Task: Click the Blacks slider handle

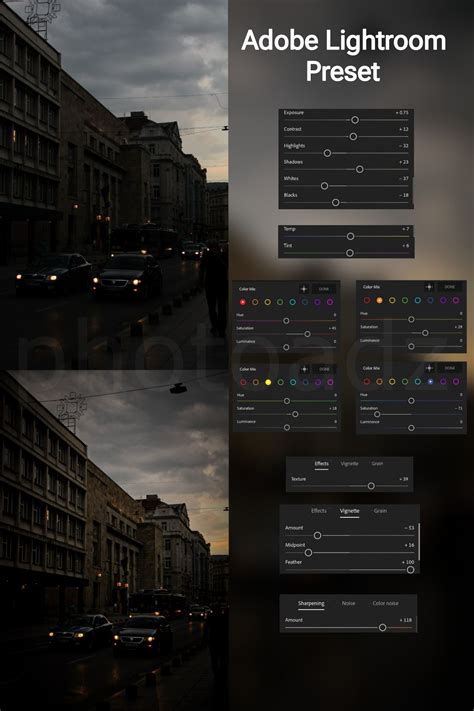Action: tap(336, 202)
